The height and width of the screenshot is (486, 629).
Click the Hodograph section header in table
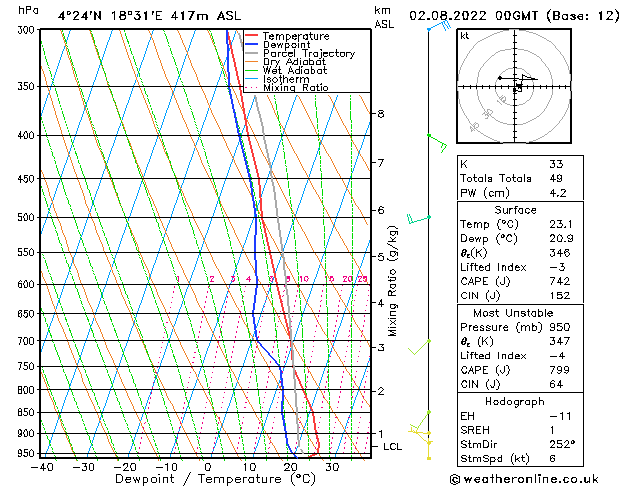point(516,401)
